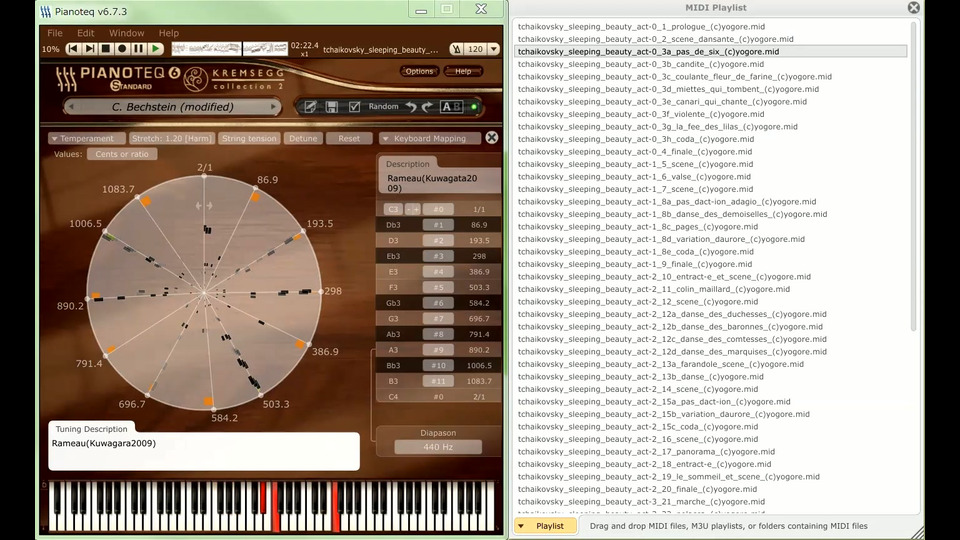Select the #1 mapping for Db3

[x=438, y=225]
